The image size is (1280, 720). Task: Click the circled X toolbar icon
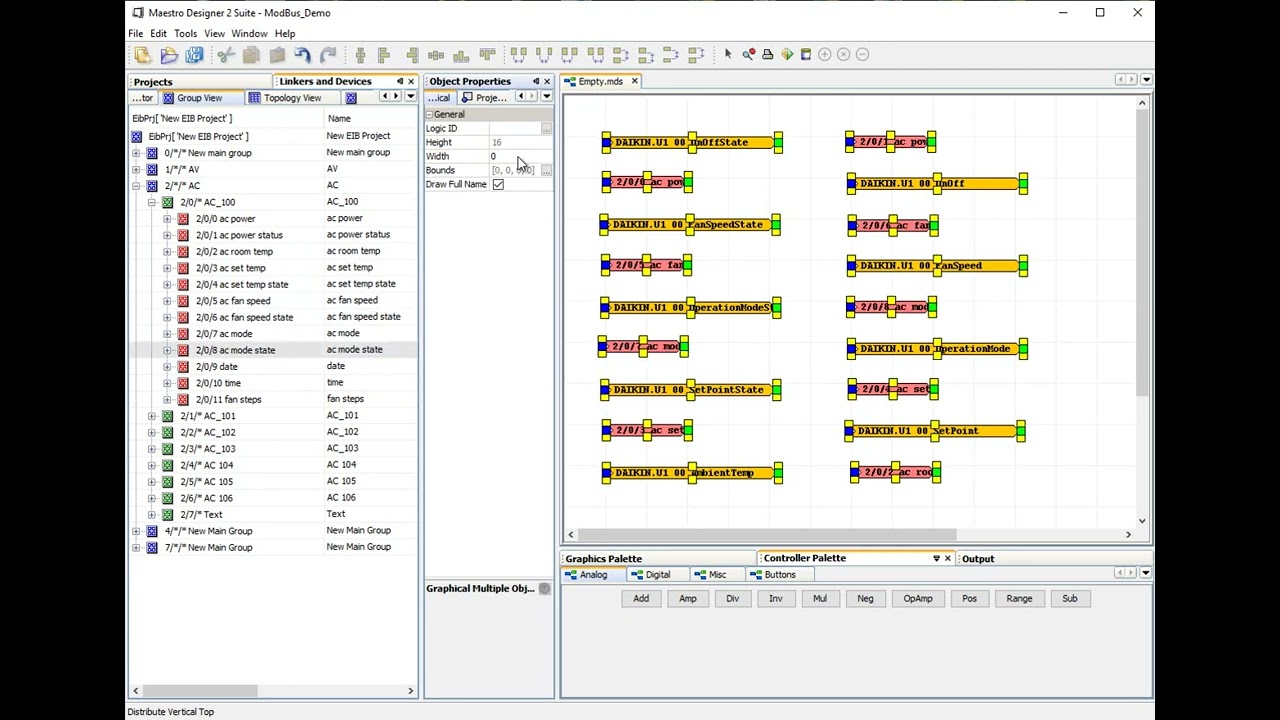pyautogui.click(x=844, y=54)
